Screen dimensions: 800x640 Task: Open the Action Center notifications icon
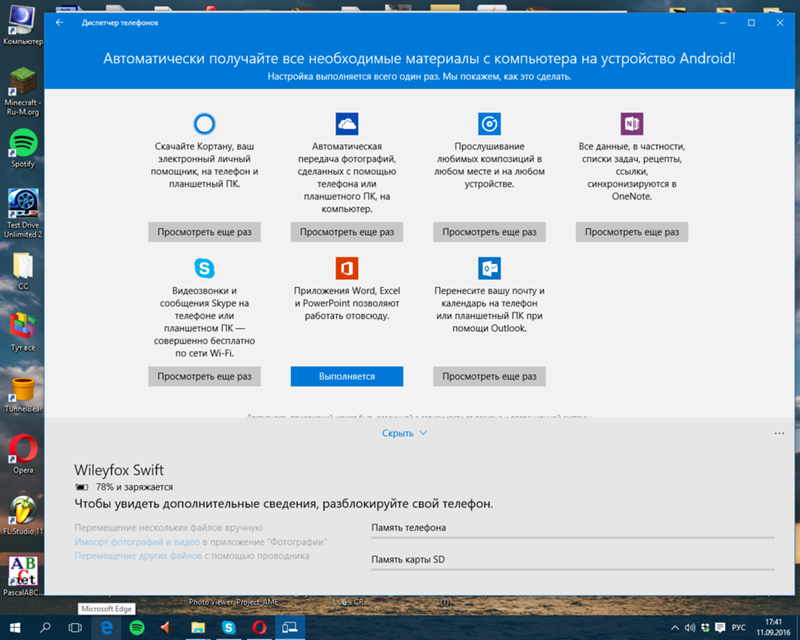720,628
